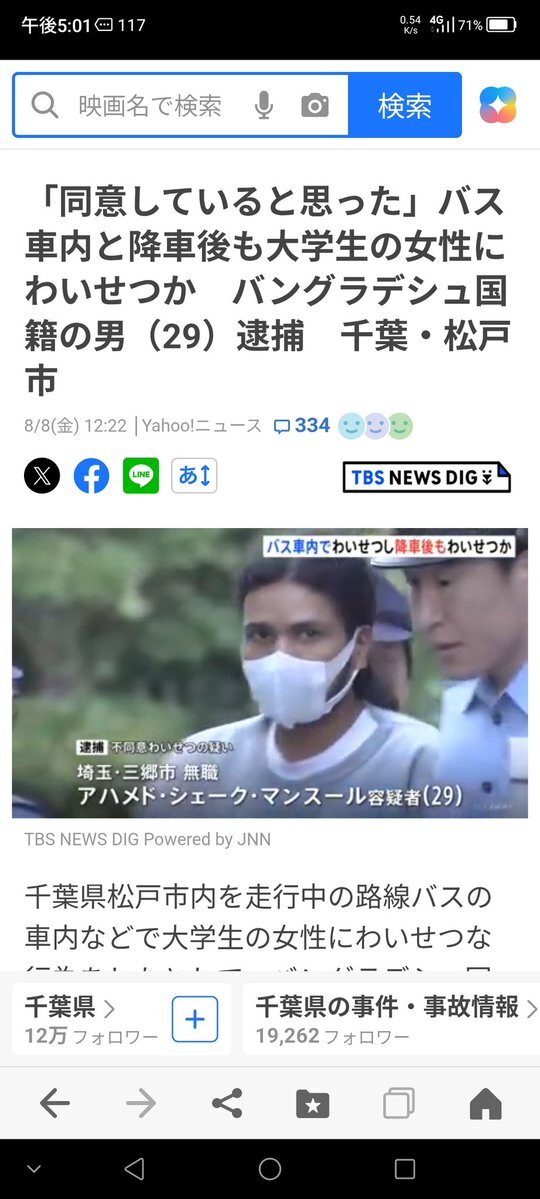
Task: Open the TBS NEWS DIG source link
Action: 427,477
